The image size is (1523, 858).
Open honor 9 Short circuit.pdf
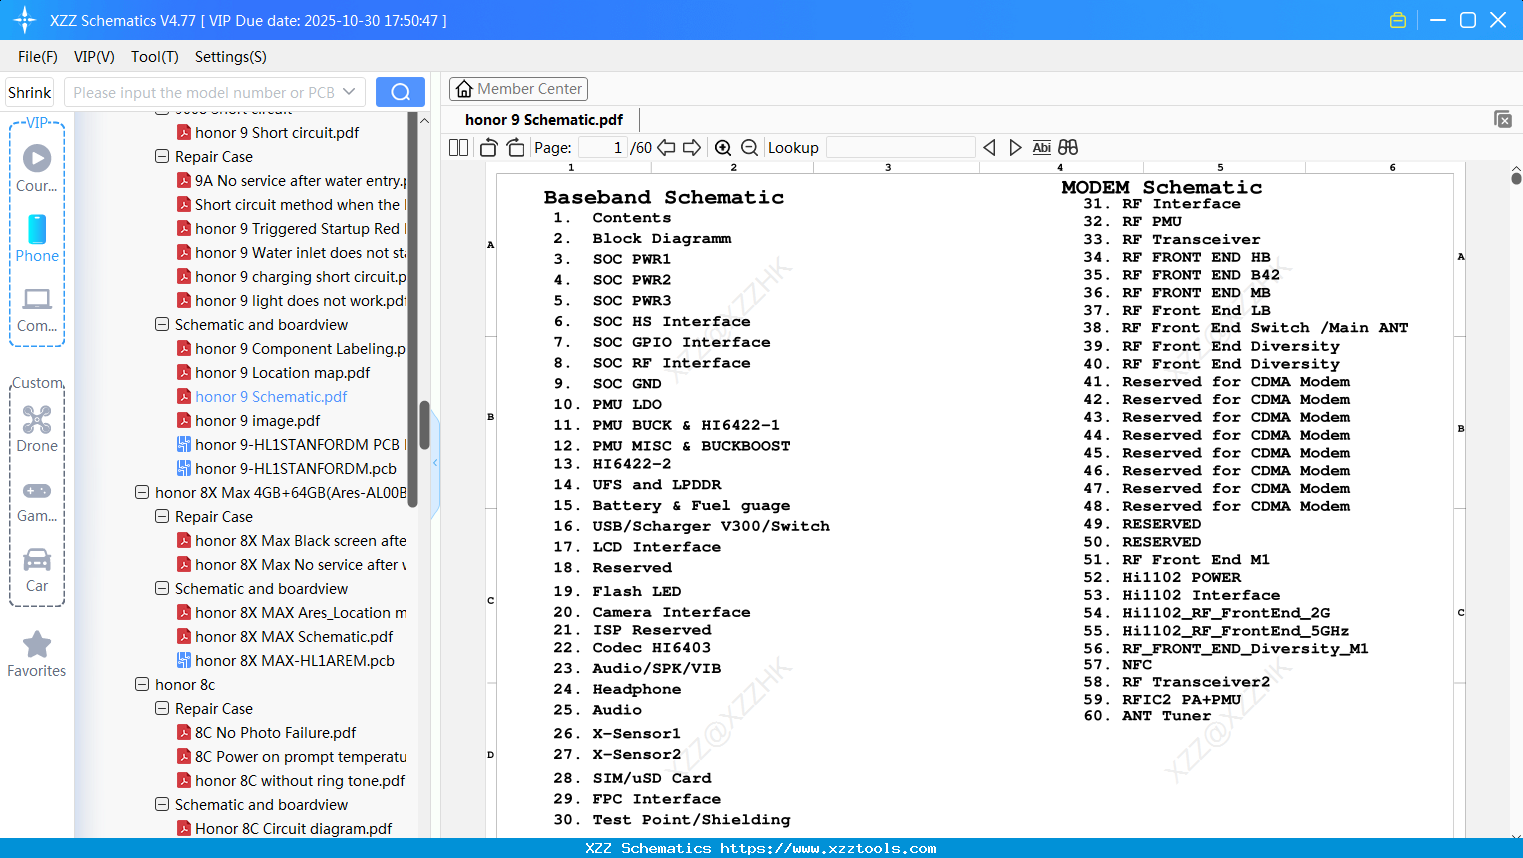coord(268,132)
